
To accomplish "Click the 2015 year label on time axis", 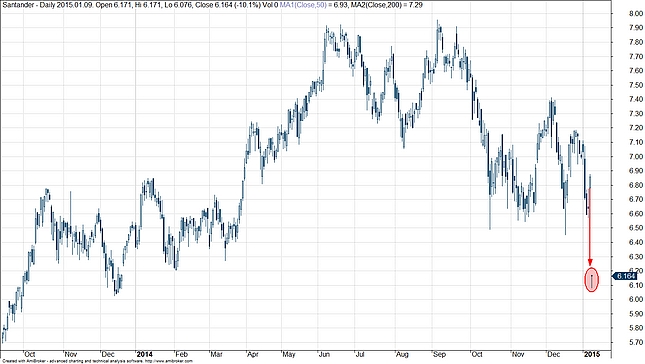I will [592, 354].
